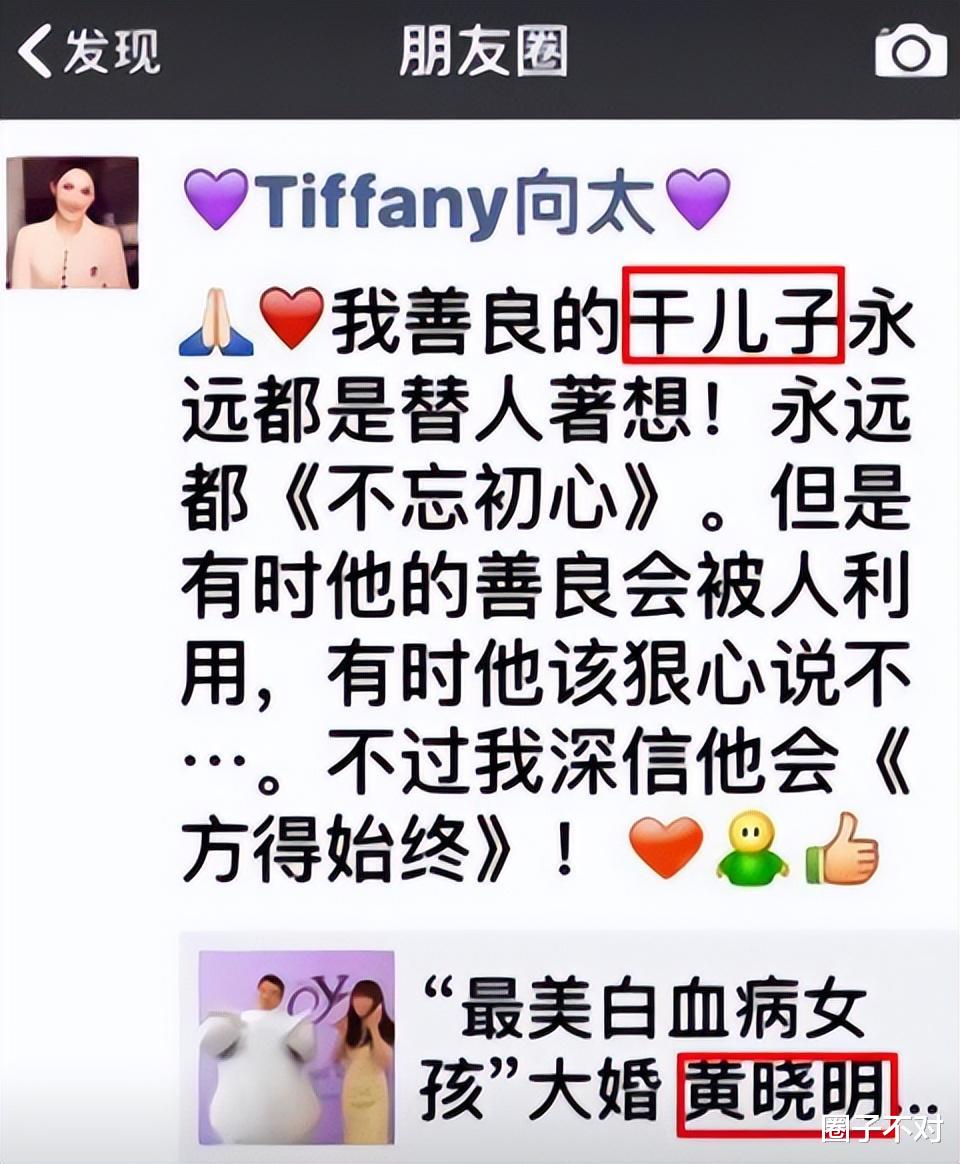Tap the purple heart before Tiffany
The width and height of the screenshot is (960, 1164).
pyautogui.click(x=215, y=199)
